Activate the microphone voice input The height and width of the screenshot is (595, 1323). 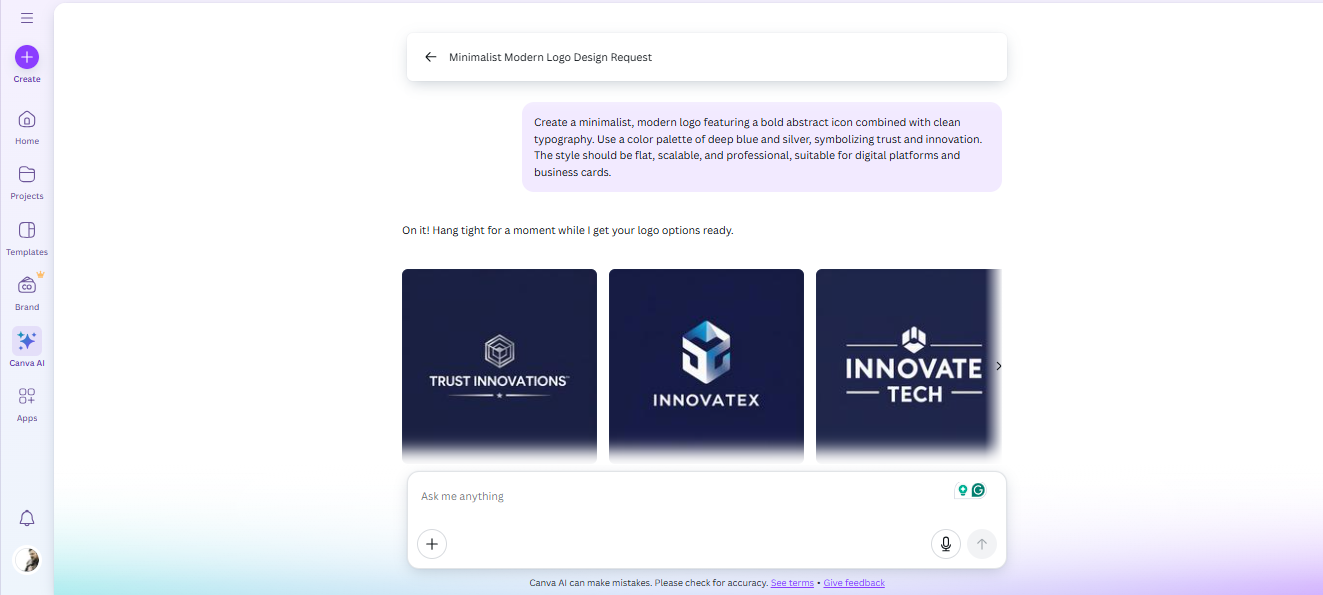tap(946, 544)
